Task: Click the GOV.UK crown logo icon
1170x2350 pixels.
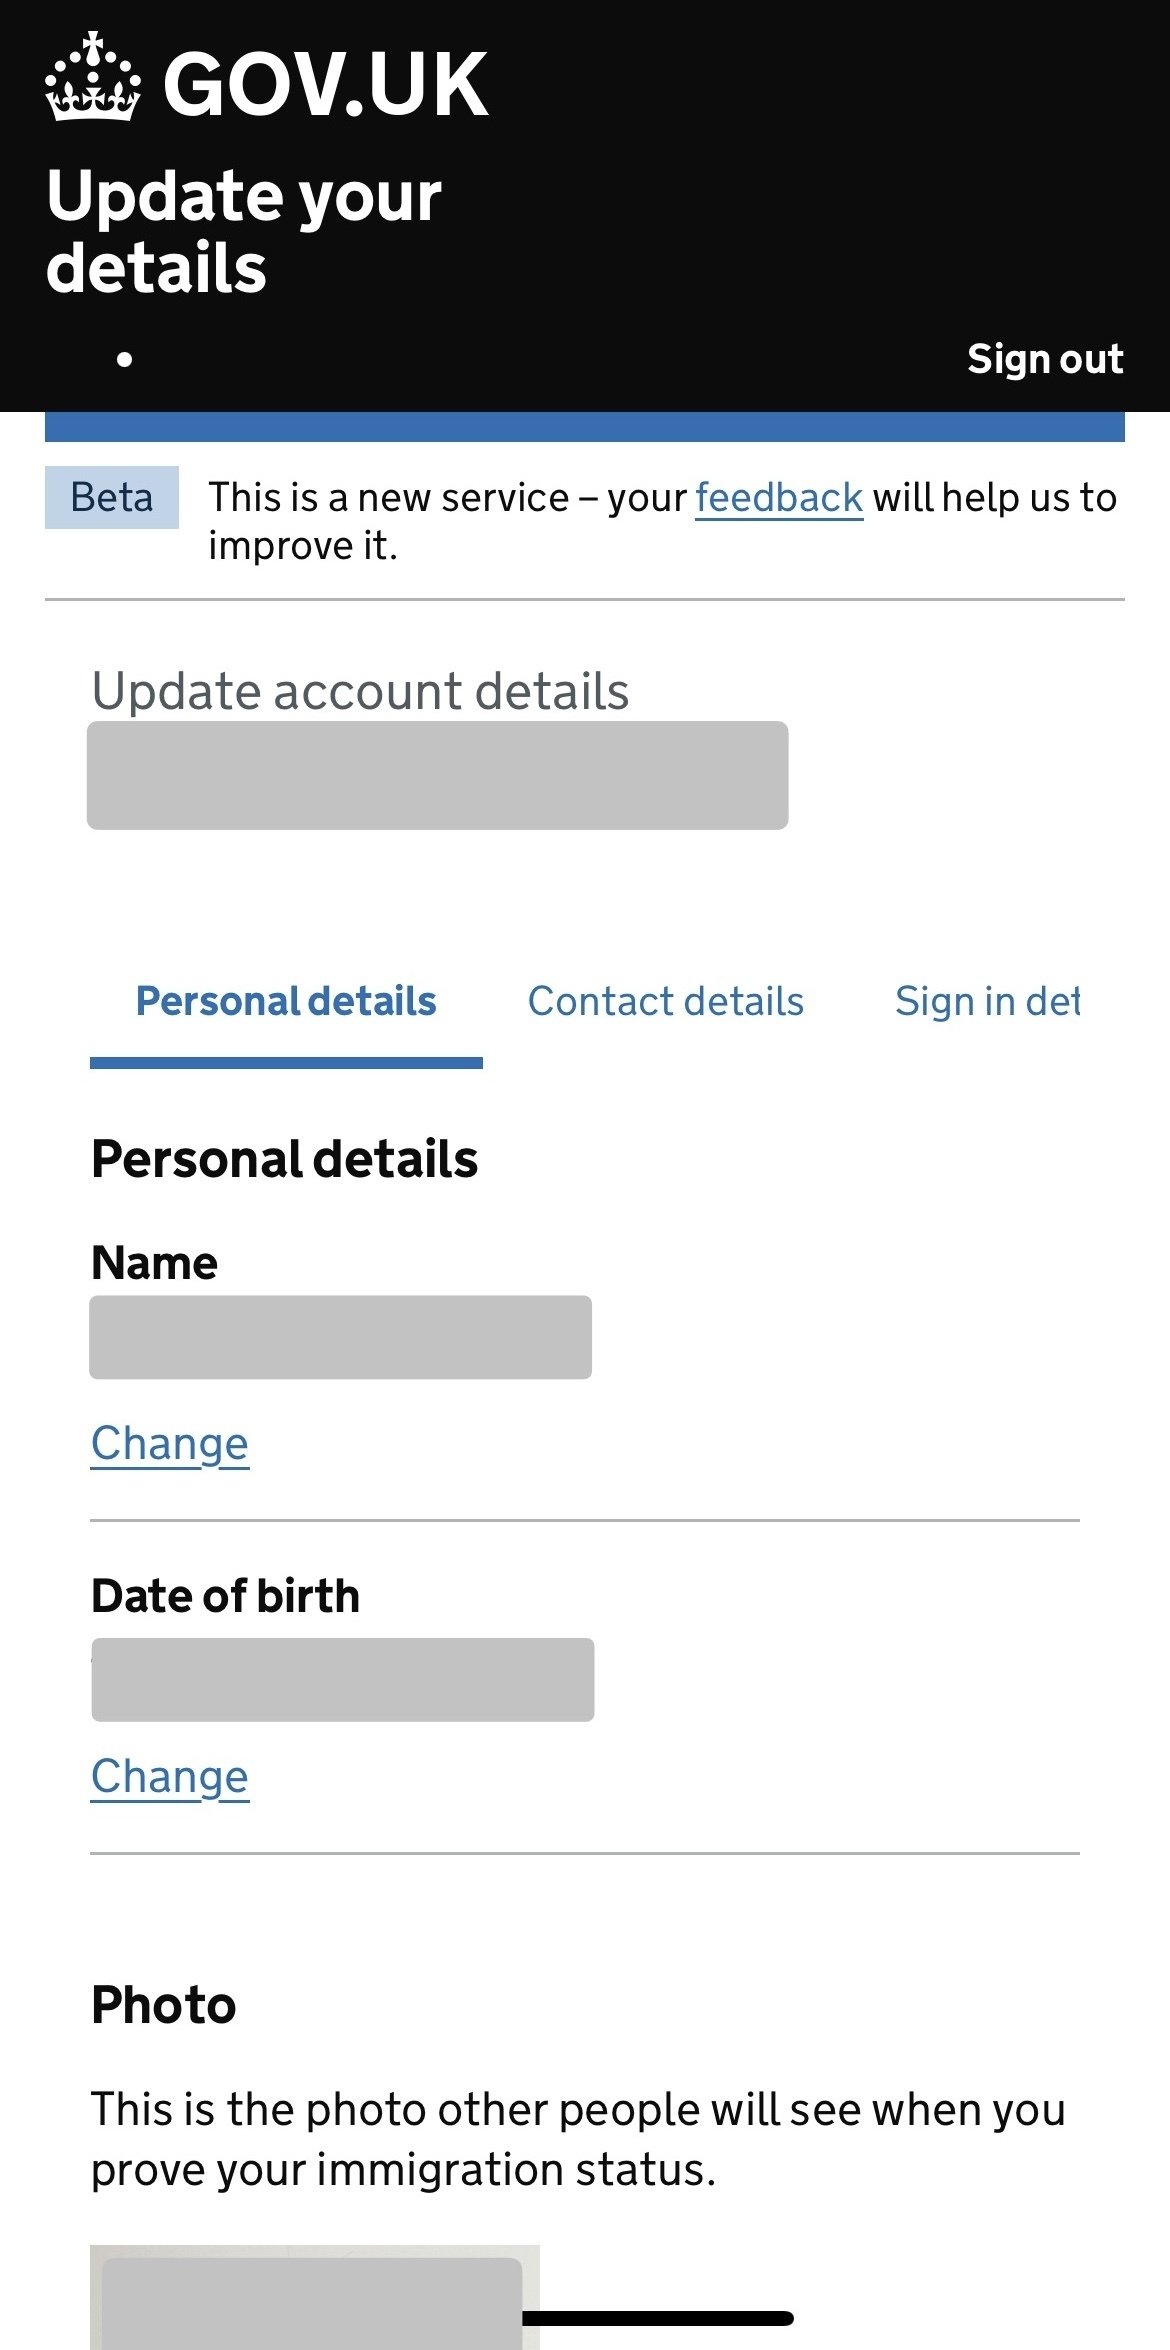Action: [92, 78]
